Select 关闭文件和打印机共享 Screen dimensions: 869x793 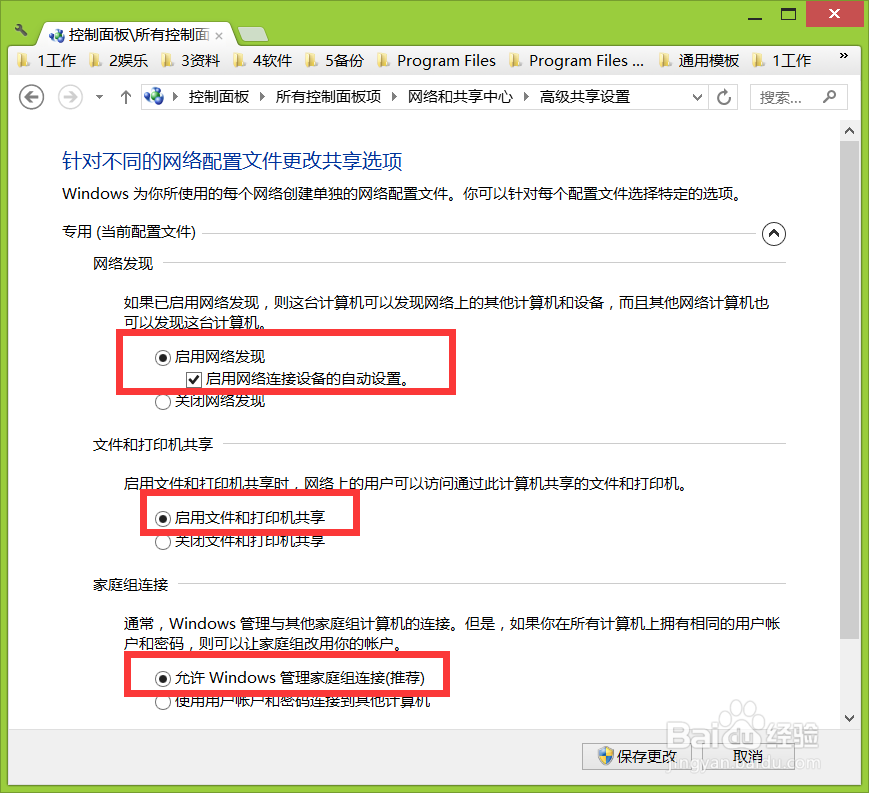tap(162, 542)
